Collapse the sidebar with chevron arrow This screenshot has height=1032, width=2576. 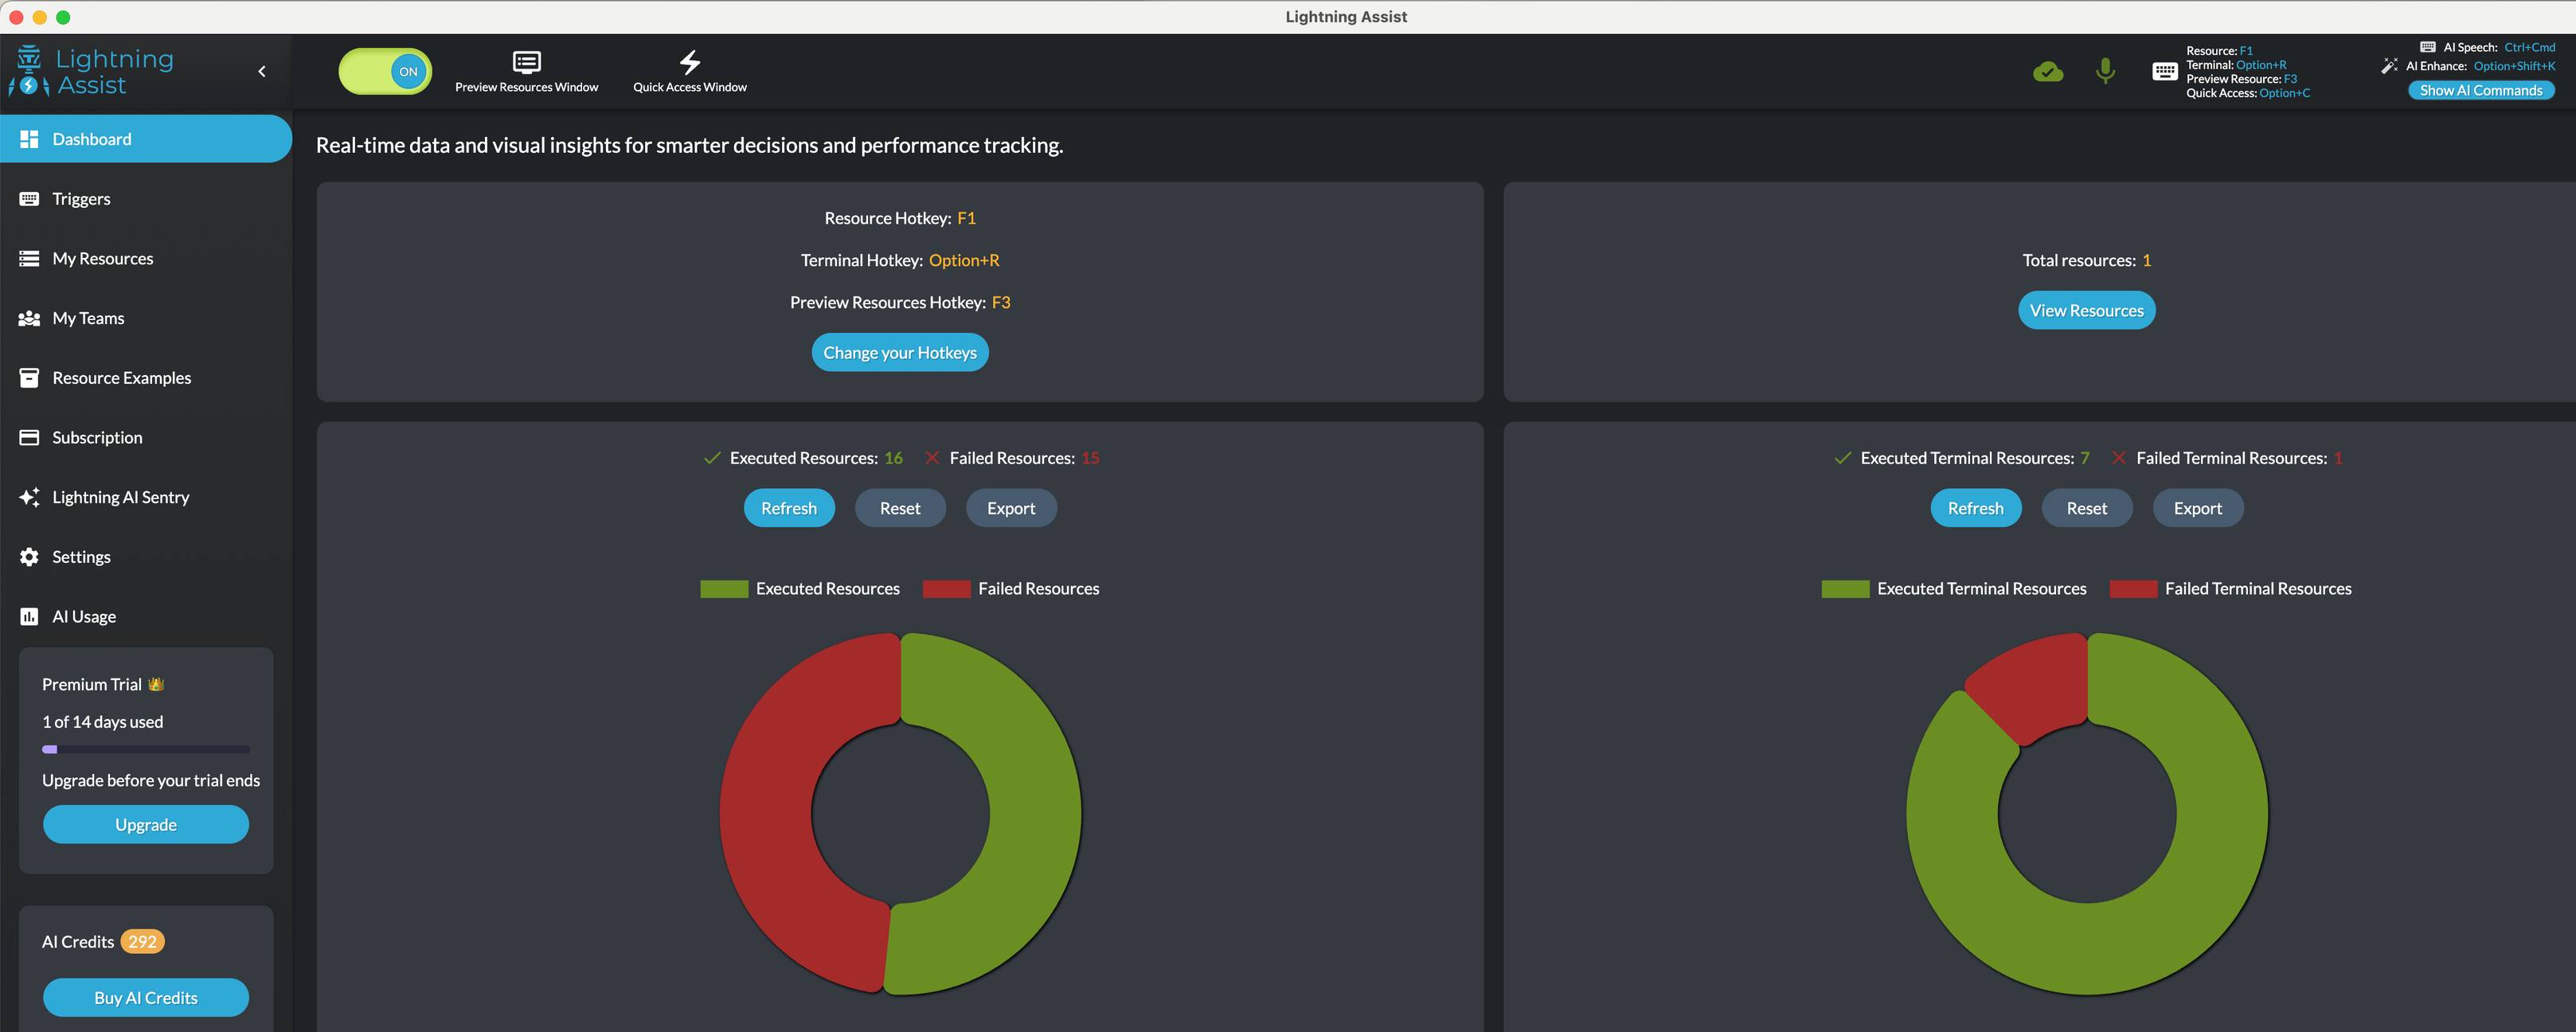(262, 72)
